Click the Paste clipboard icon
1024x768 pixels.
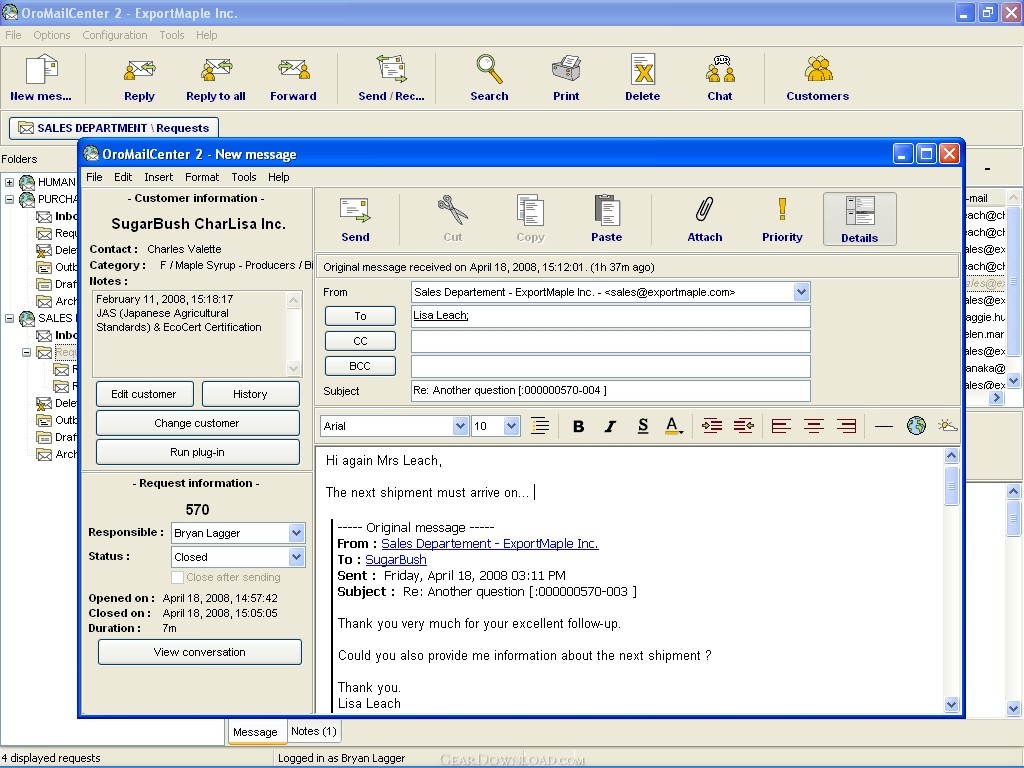pos(607,219)
